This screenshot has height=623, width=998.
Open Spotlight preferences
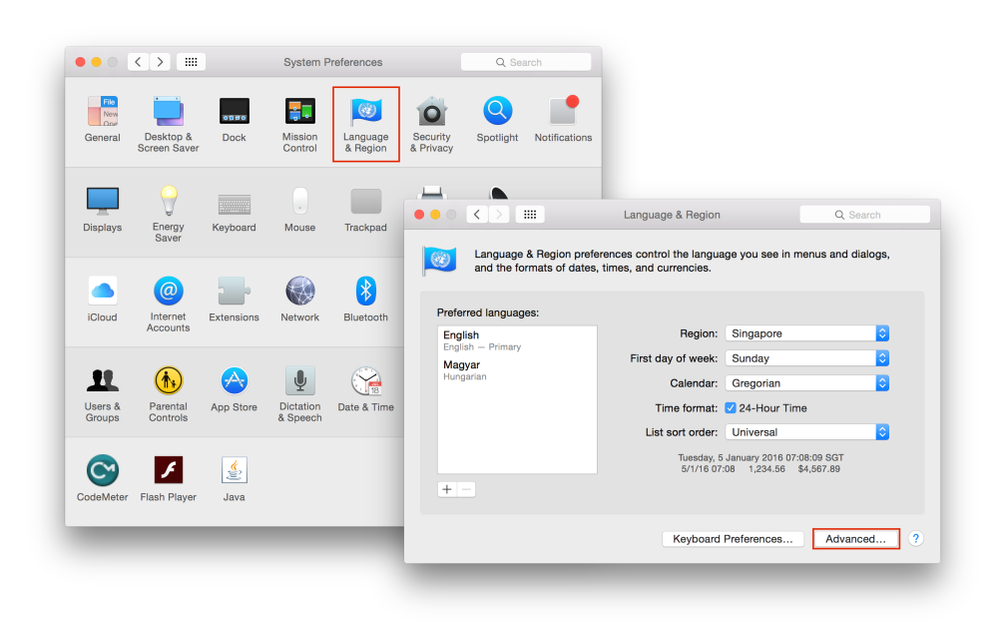click(497, 119)
